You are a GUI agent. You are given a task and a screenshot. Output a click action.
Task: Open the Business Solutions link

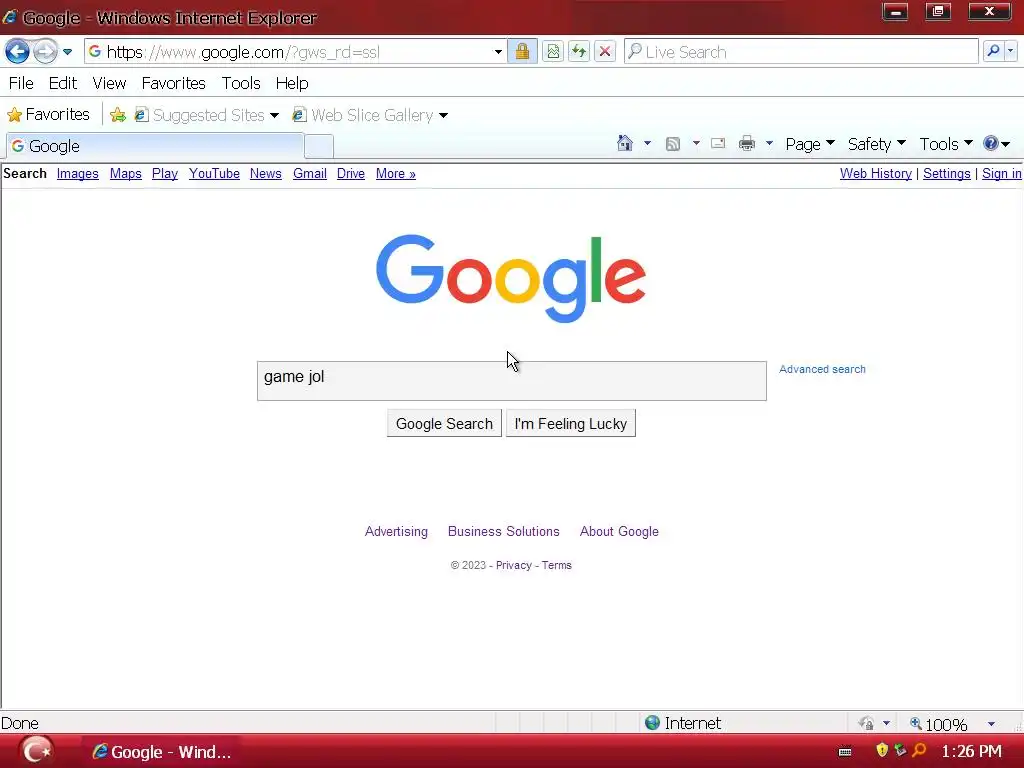504,532
